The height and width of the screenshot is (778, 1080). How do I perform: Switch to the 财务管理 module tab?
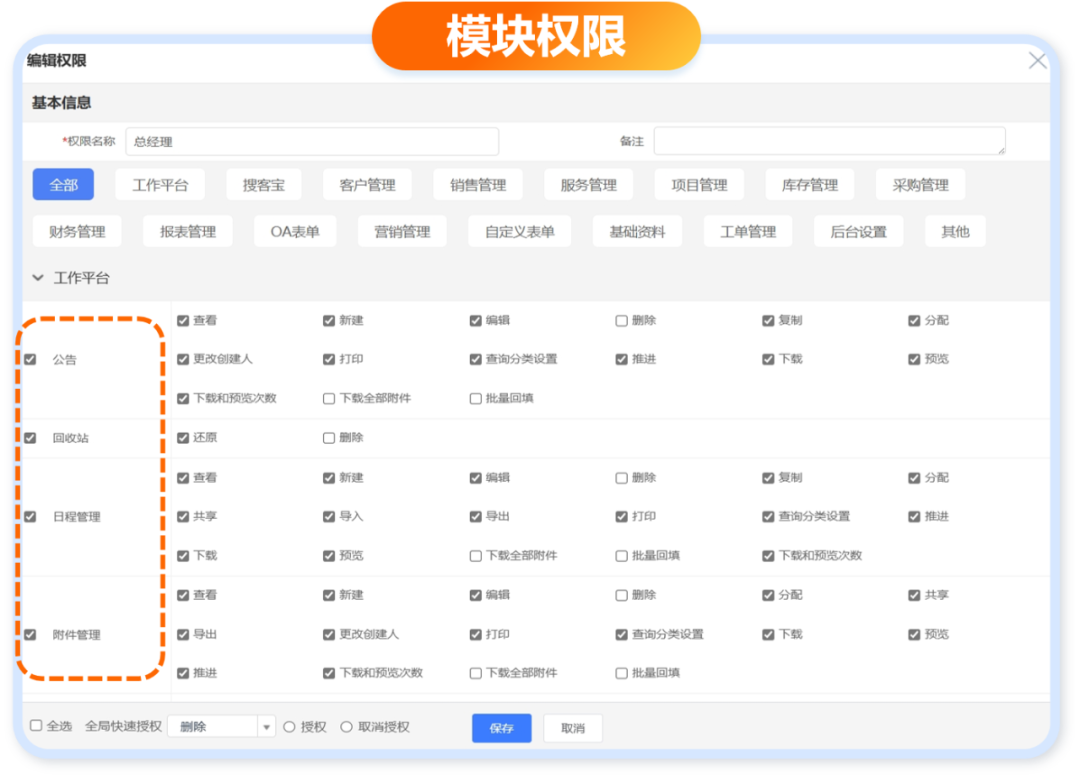[x=77, y=232]
